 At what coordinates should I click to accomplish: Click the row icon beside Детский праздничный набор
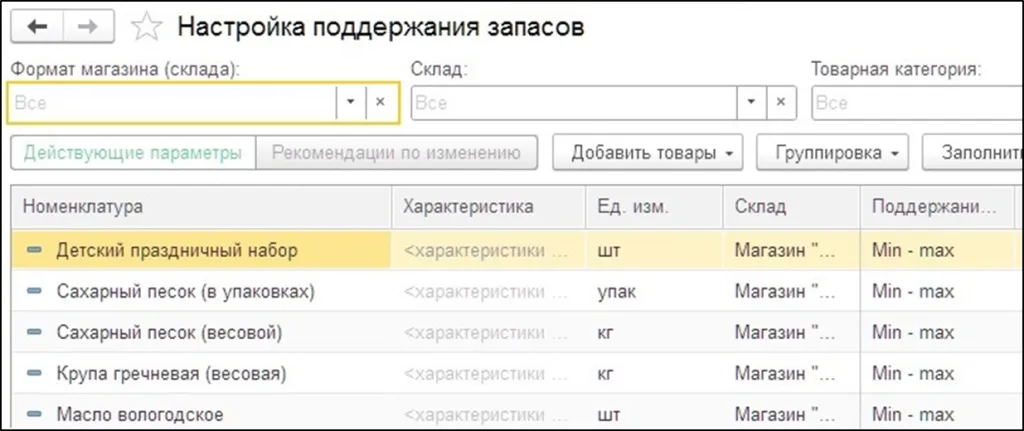[35, 250]
